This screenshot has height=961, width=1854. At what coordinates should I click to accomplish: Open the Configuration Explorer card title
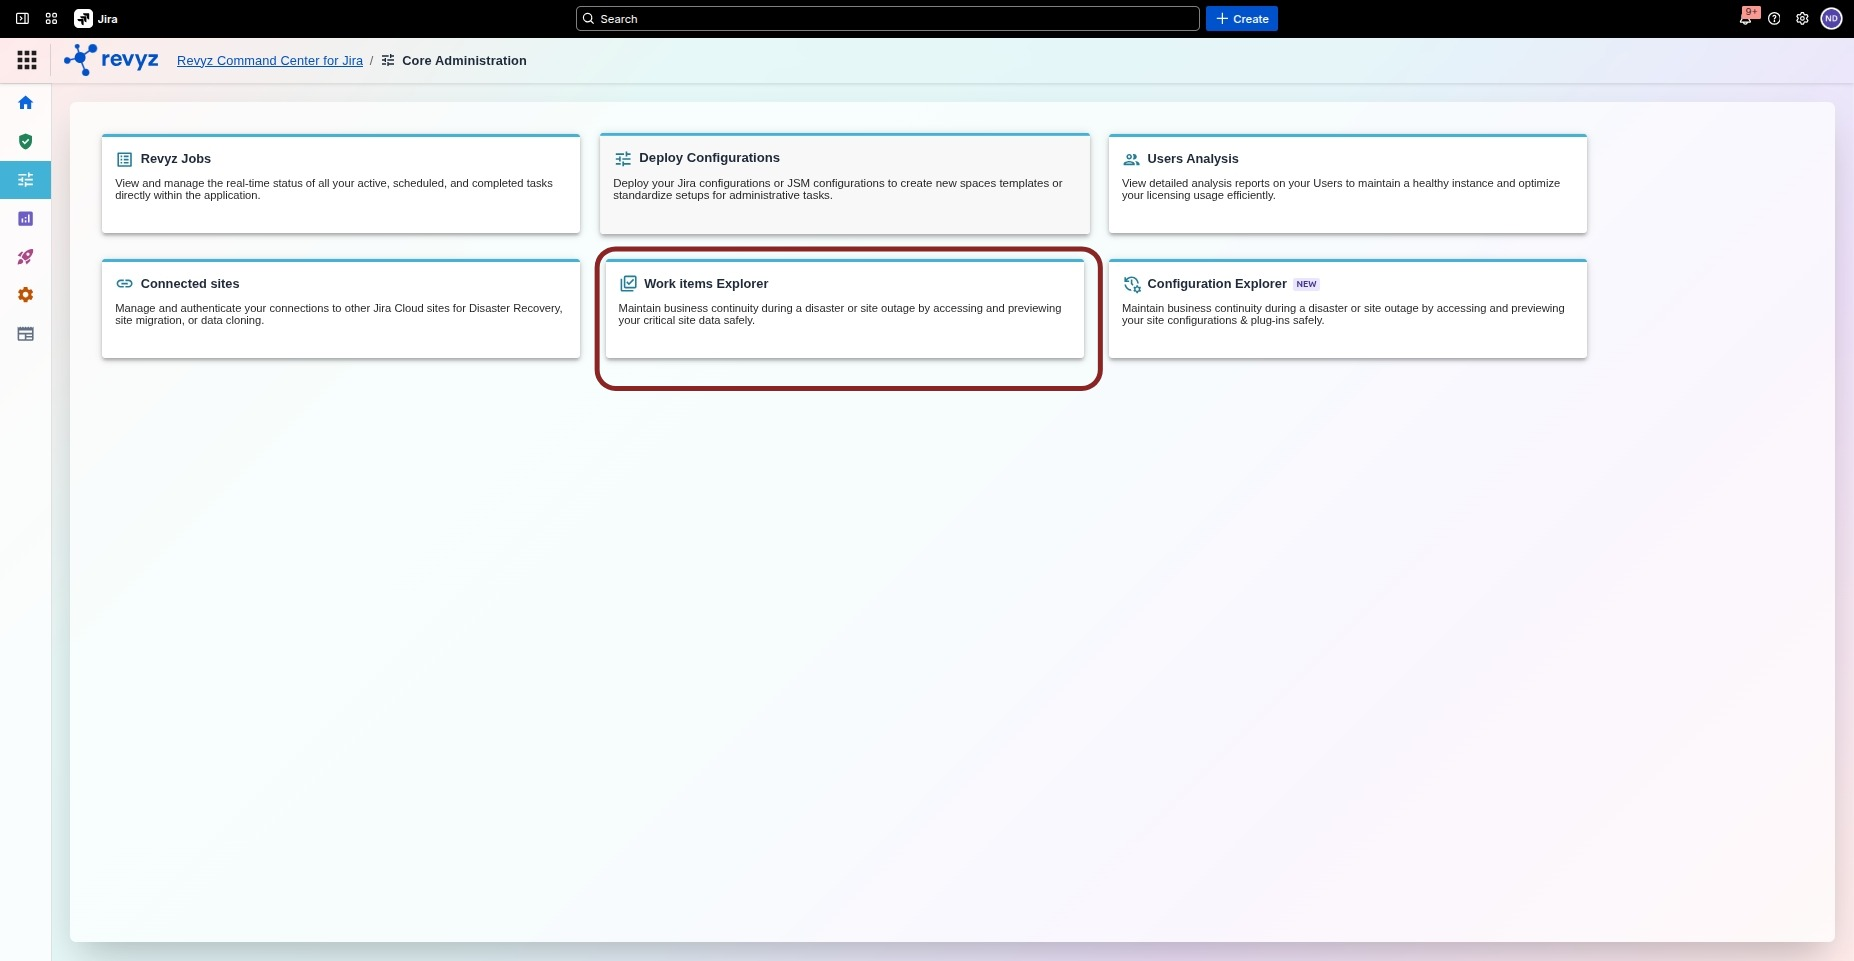1217,284
